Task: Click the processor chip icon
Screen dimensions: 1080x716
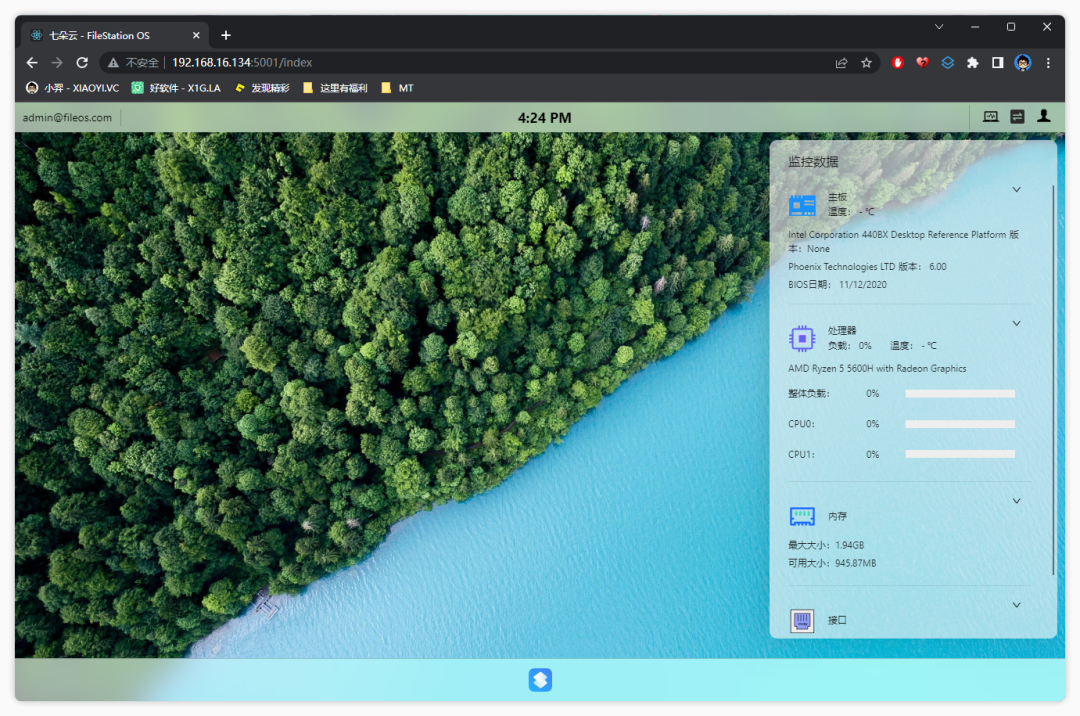Action: 802,338
